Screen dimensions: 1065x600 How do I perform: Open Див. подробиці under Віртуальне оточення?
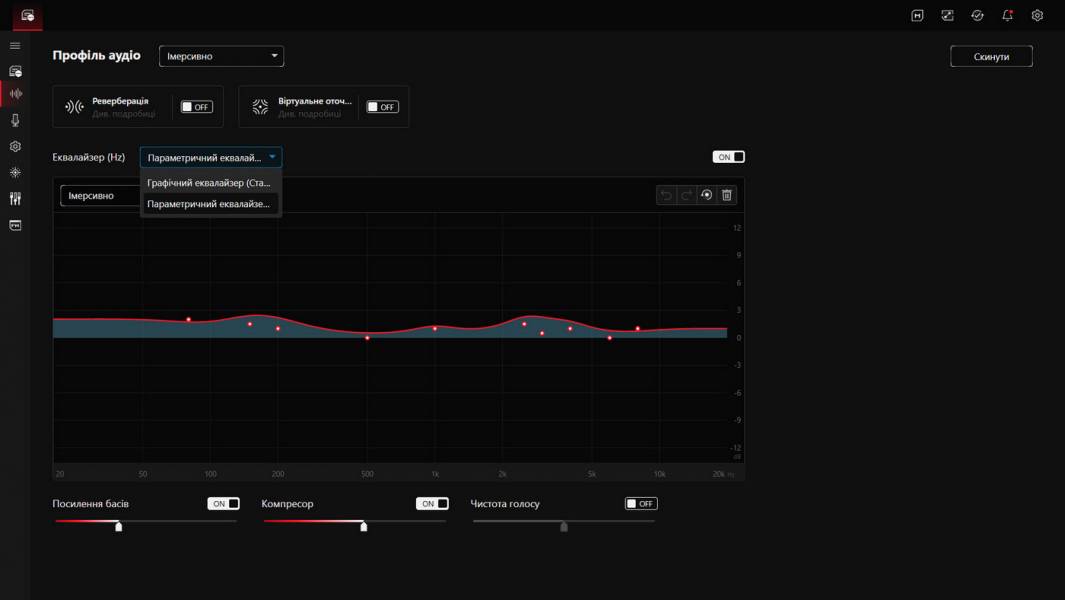pos(310,114)
